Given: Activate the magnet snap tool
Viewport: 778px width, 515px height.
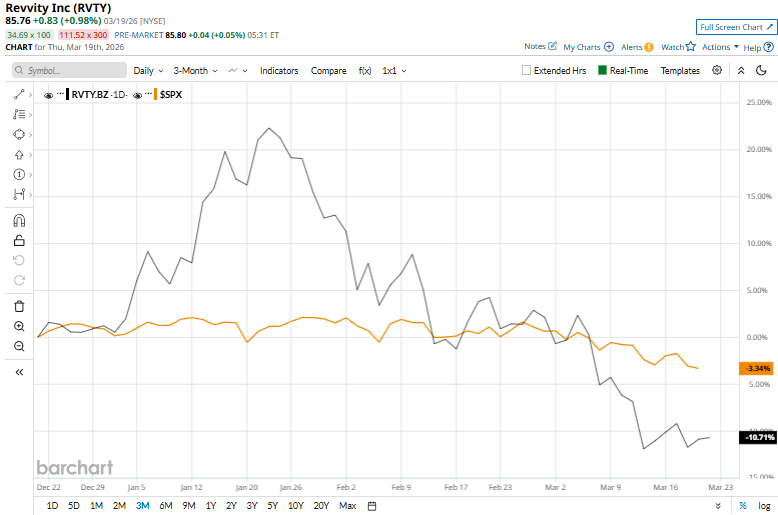Looking at the screenshot, I should (x=19, y=221).
